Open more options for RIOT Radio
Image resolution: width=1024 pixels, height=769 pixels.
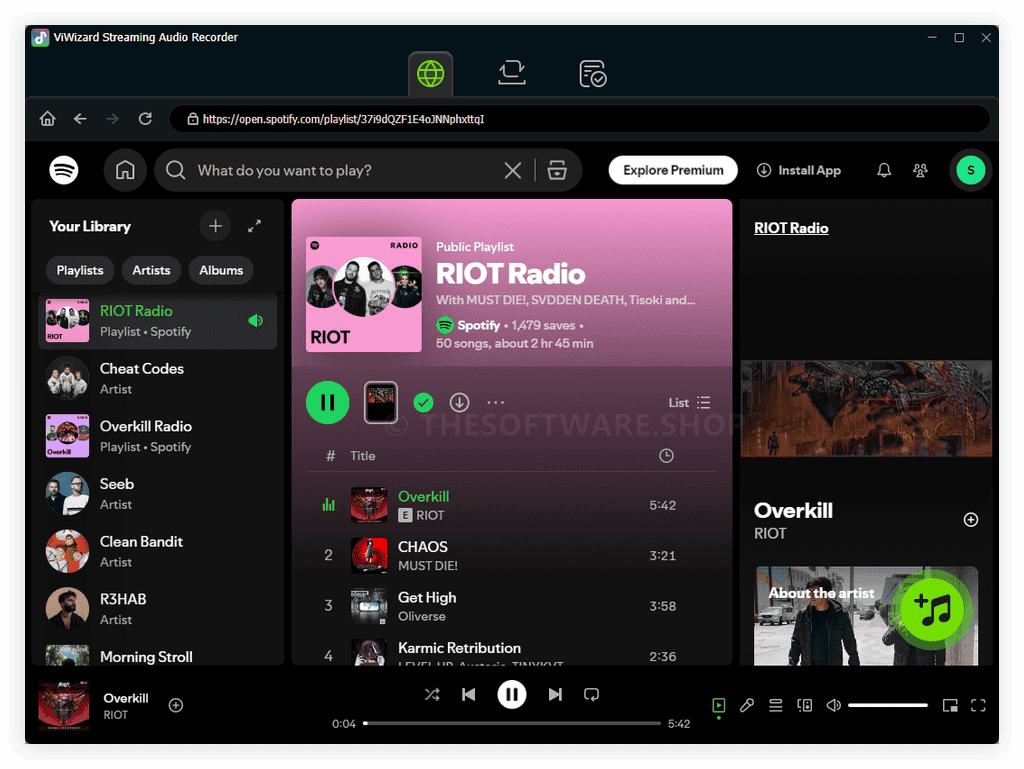click(496, 403)
